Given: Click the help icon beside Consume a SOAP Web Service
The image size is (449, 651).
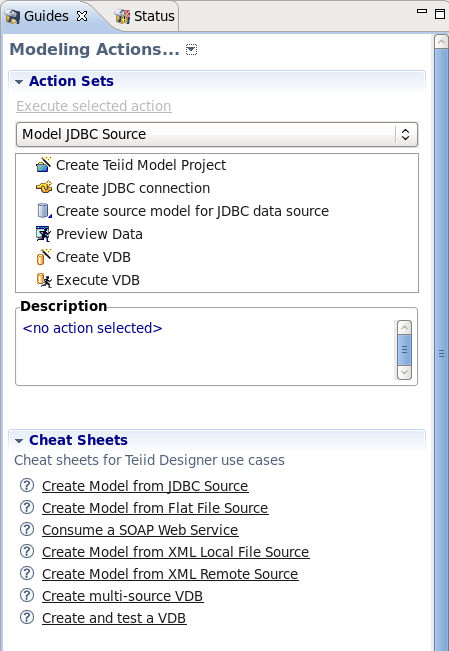Looking at the screenshot, I should click(x=27, y=529).
